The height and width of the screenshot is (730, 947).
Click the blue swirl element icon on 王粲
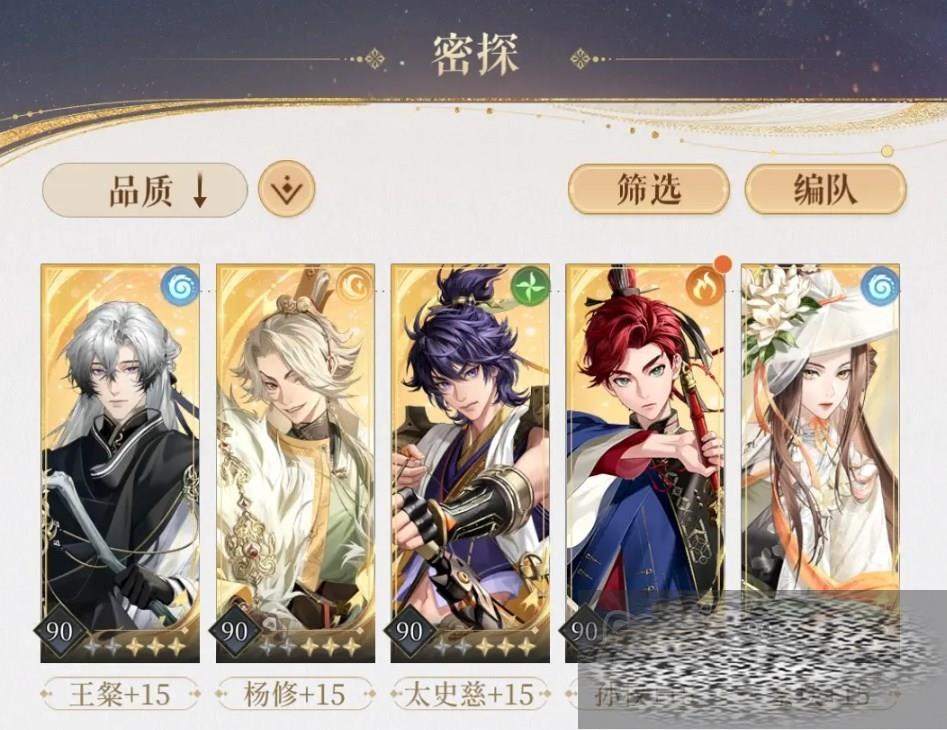tap(179, 286)
